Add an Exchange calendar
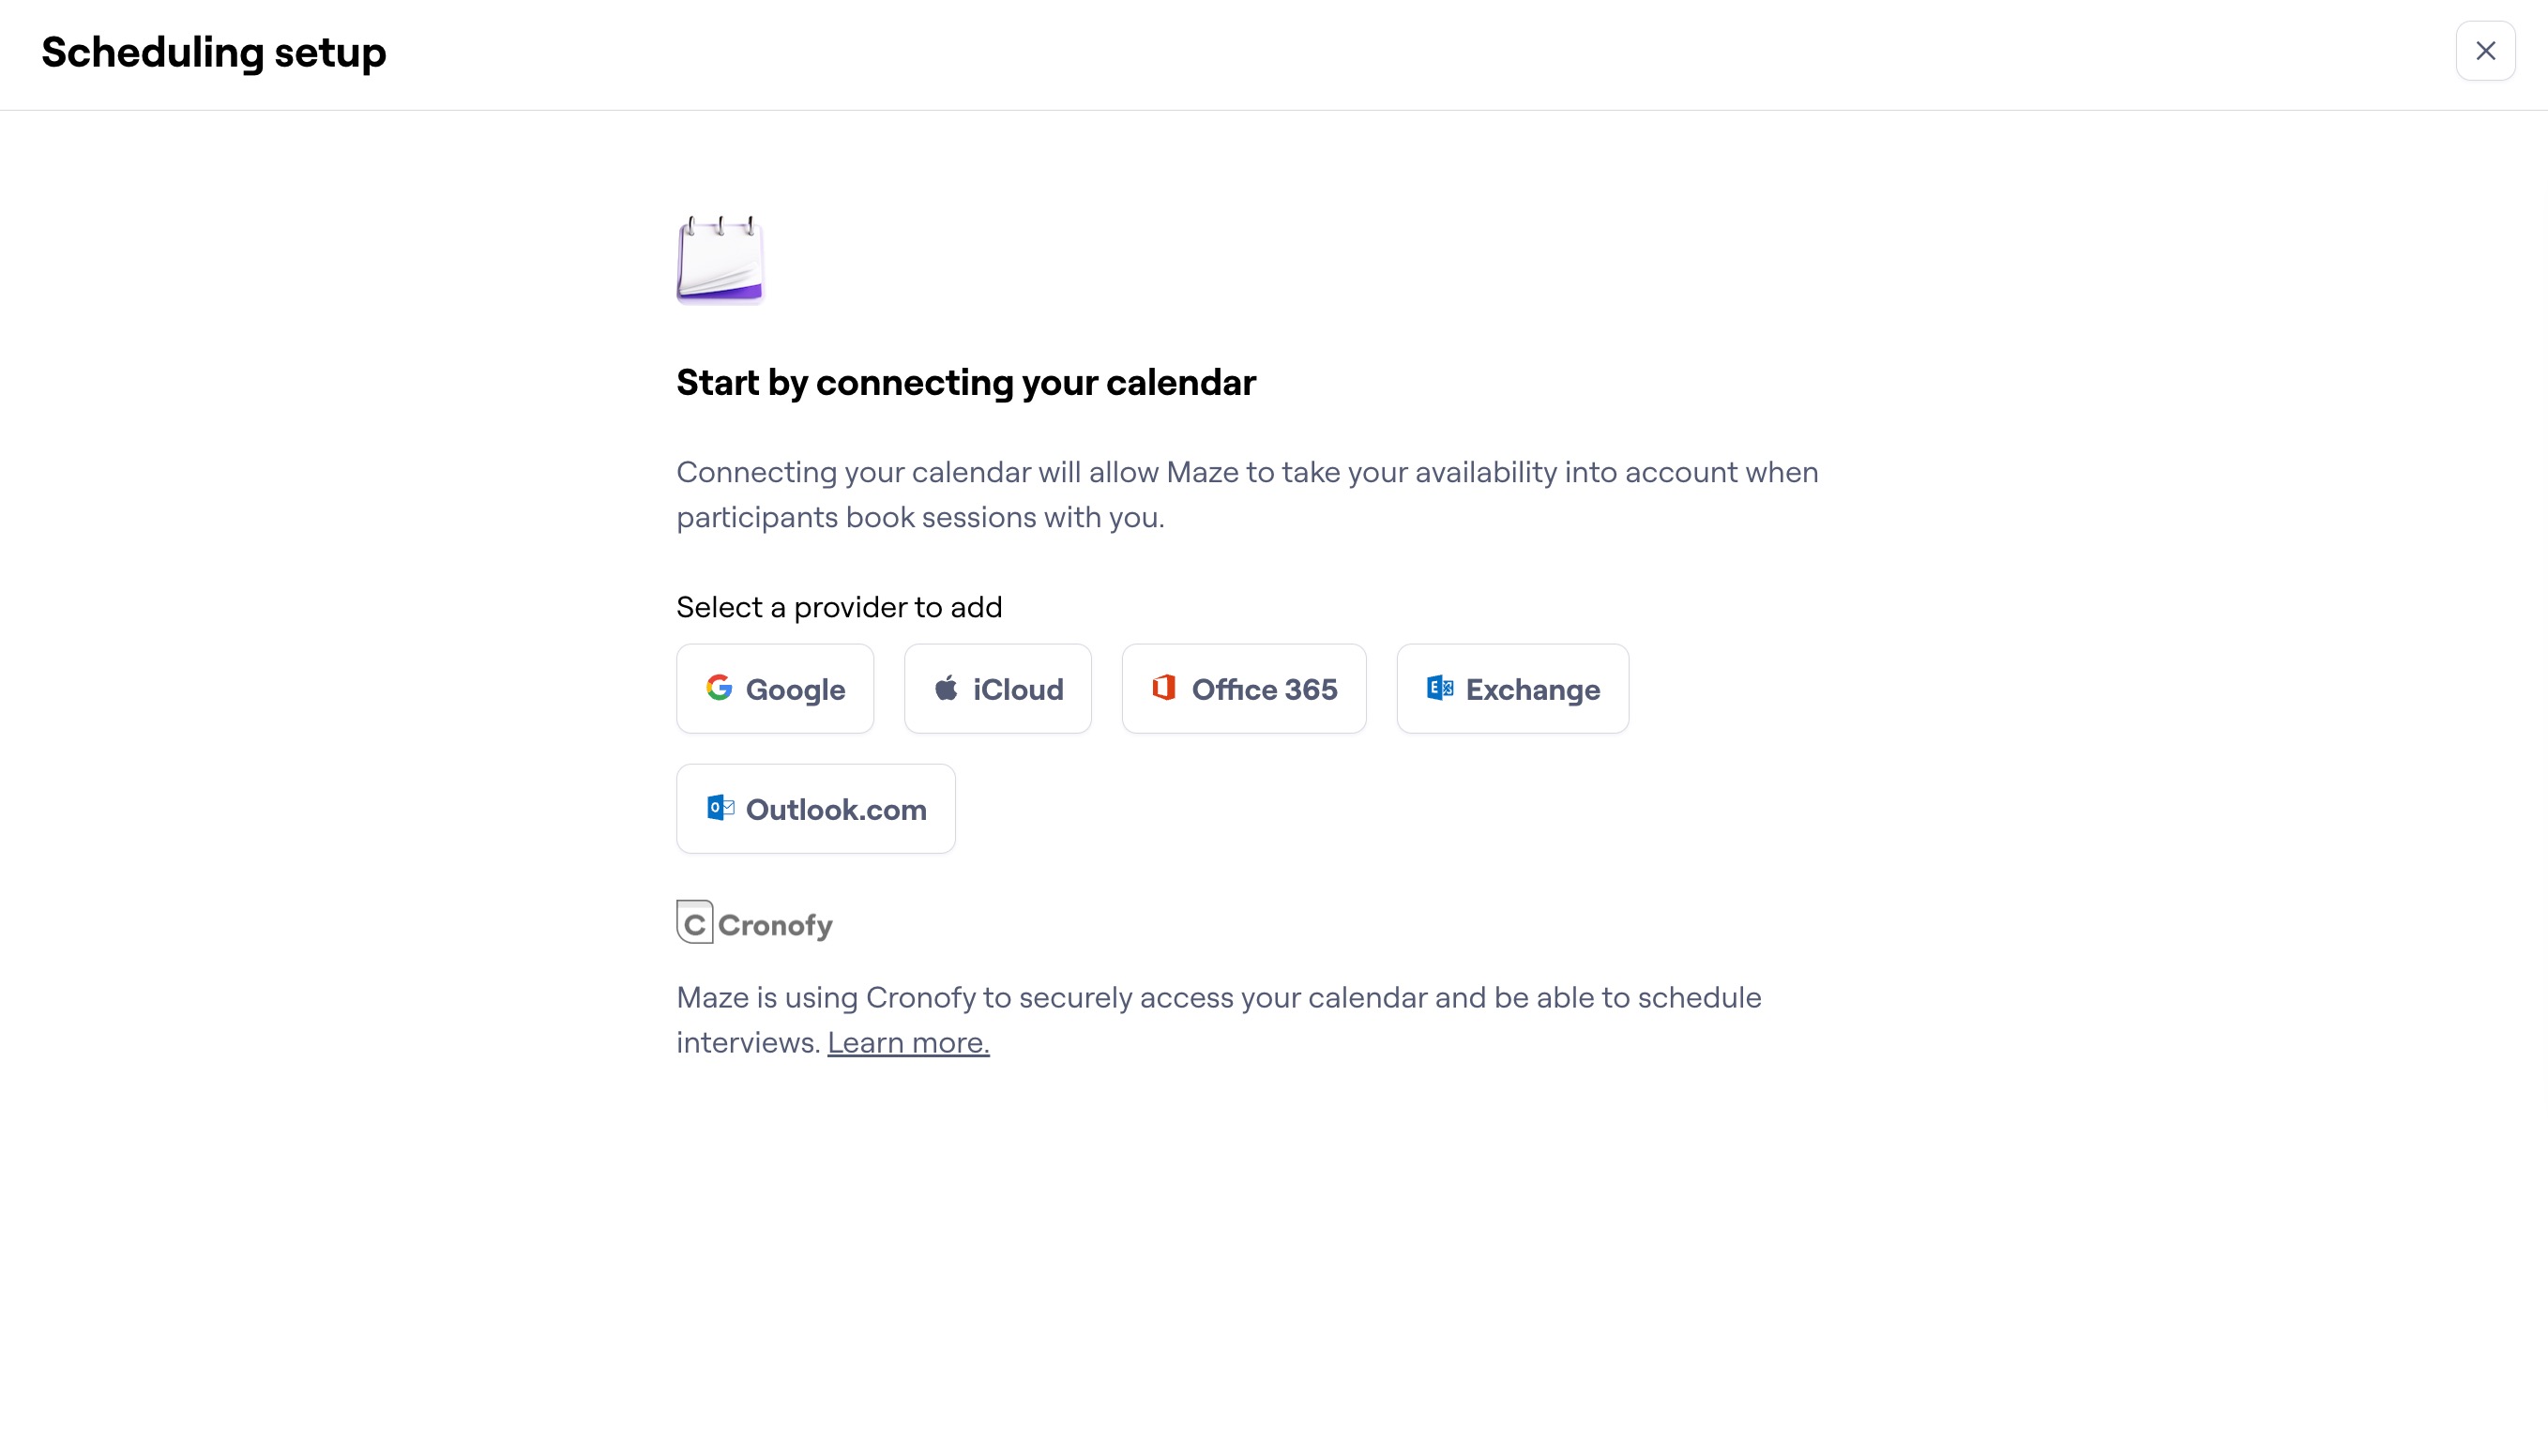 pyautogui.click(x=1512, y=688)
